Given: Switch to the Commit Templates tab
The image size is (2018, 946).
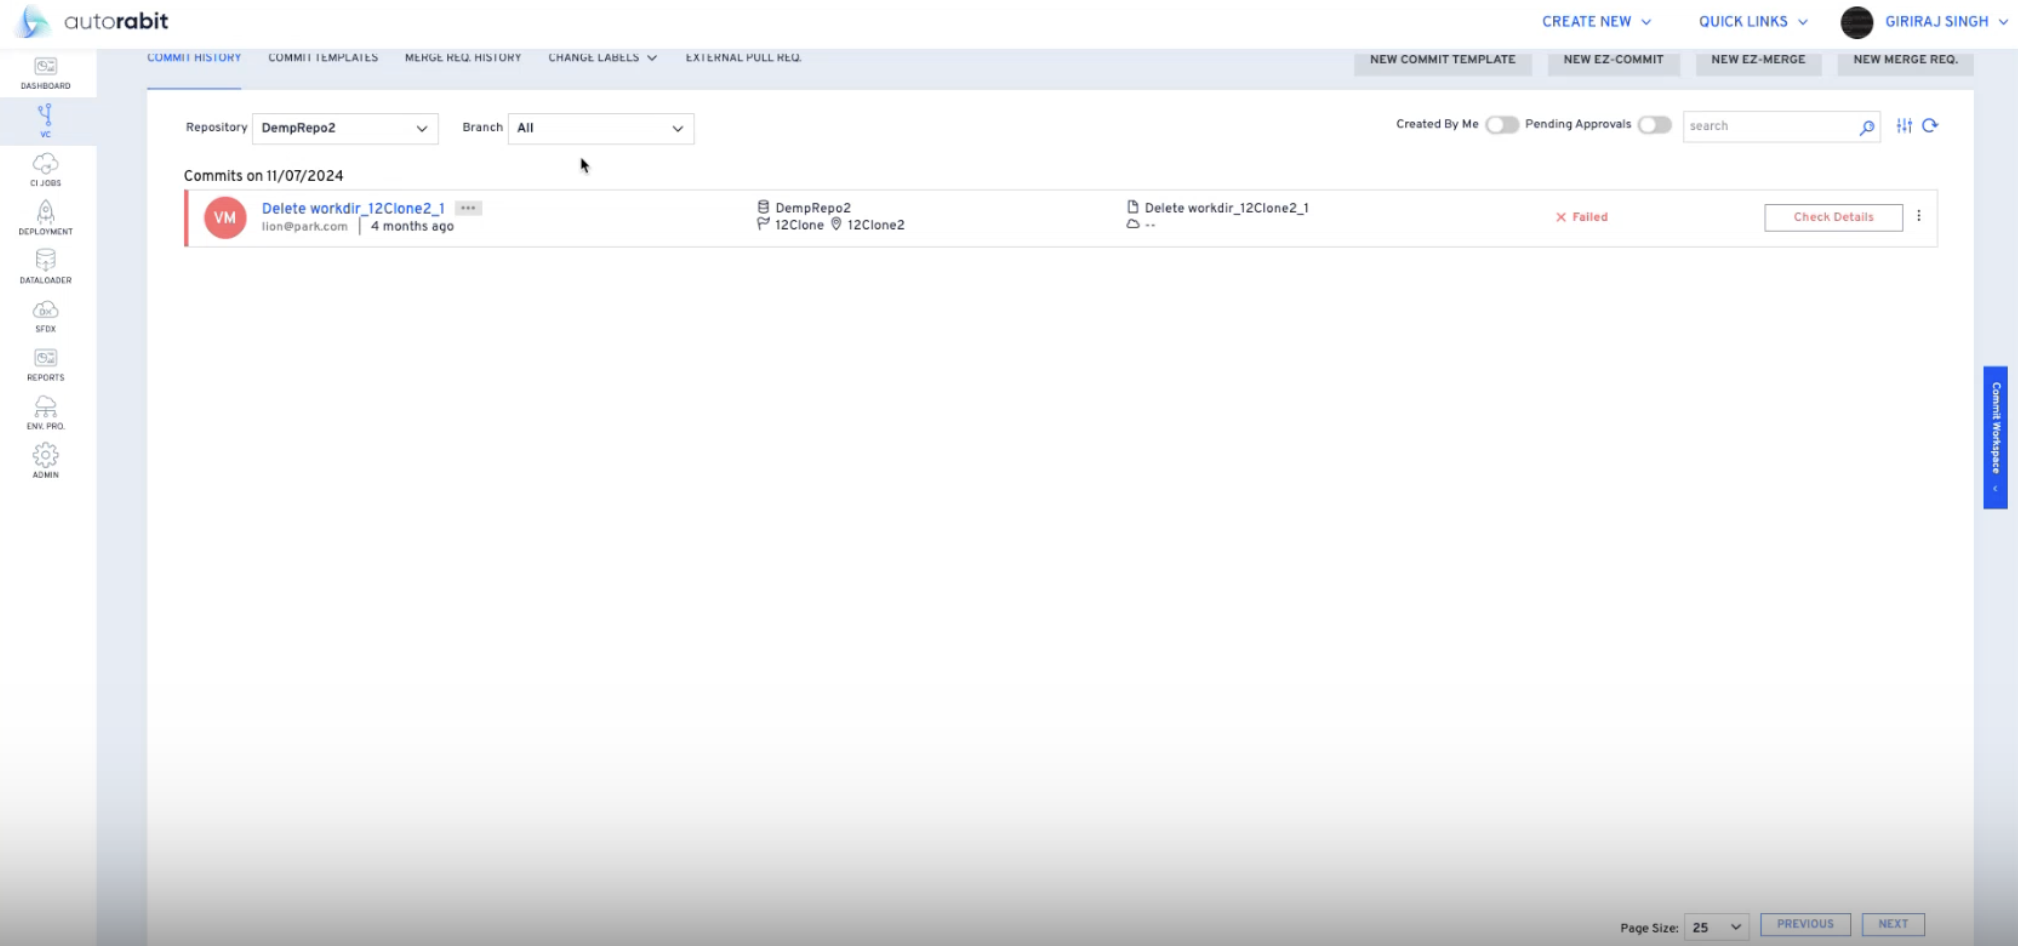Looking at the screenshot, I should (x=323, y=58).
